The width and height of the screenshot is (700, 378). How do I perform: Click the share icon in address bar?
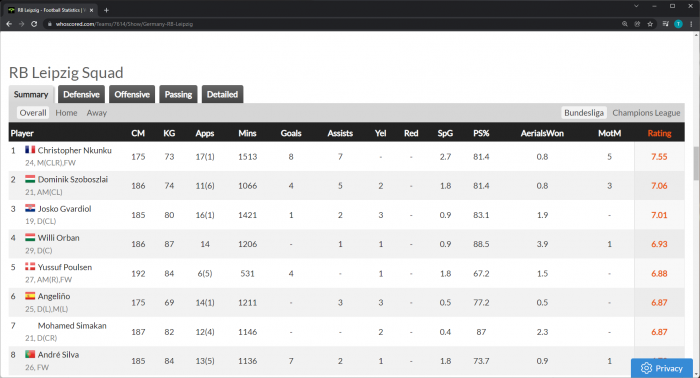[x=637, y=24]
